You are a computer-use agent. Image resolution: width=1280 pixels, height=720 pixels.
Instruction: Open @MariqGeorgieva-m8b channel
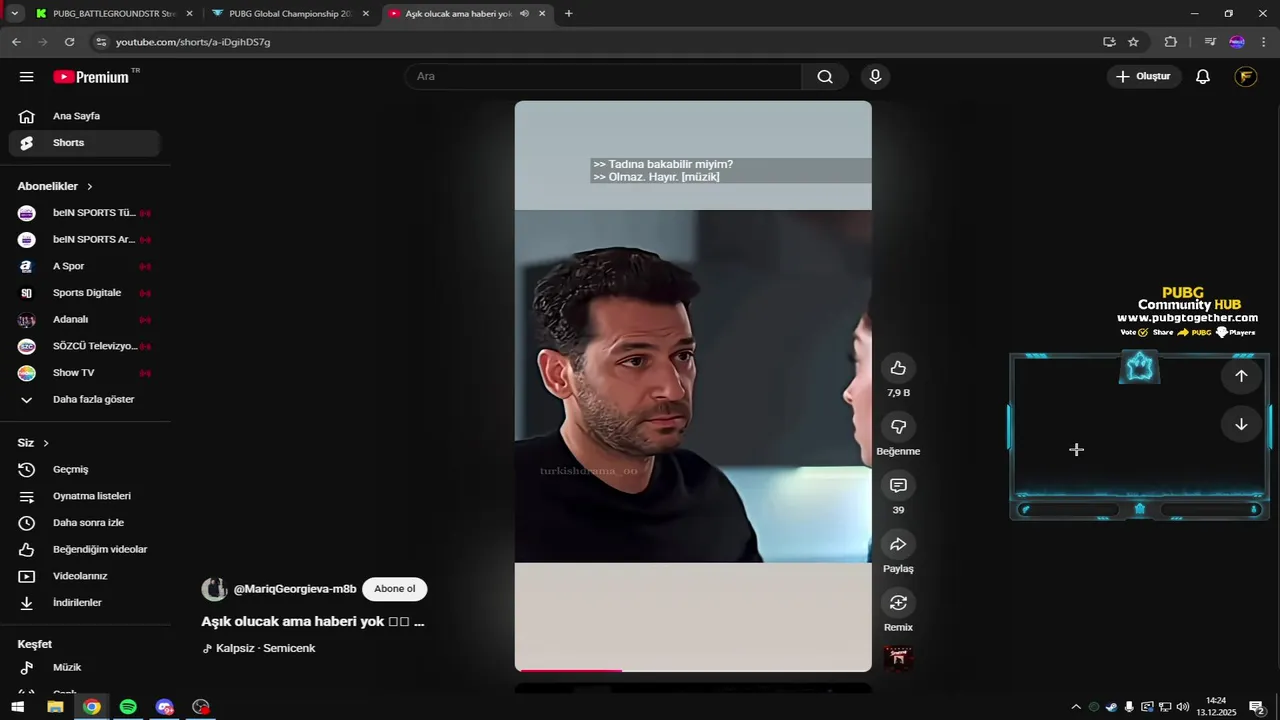[295, 589]
